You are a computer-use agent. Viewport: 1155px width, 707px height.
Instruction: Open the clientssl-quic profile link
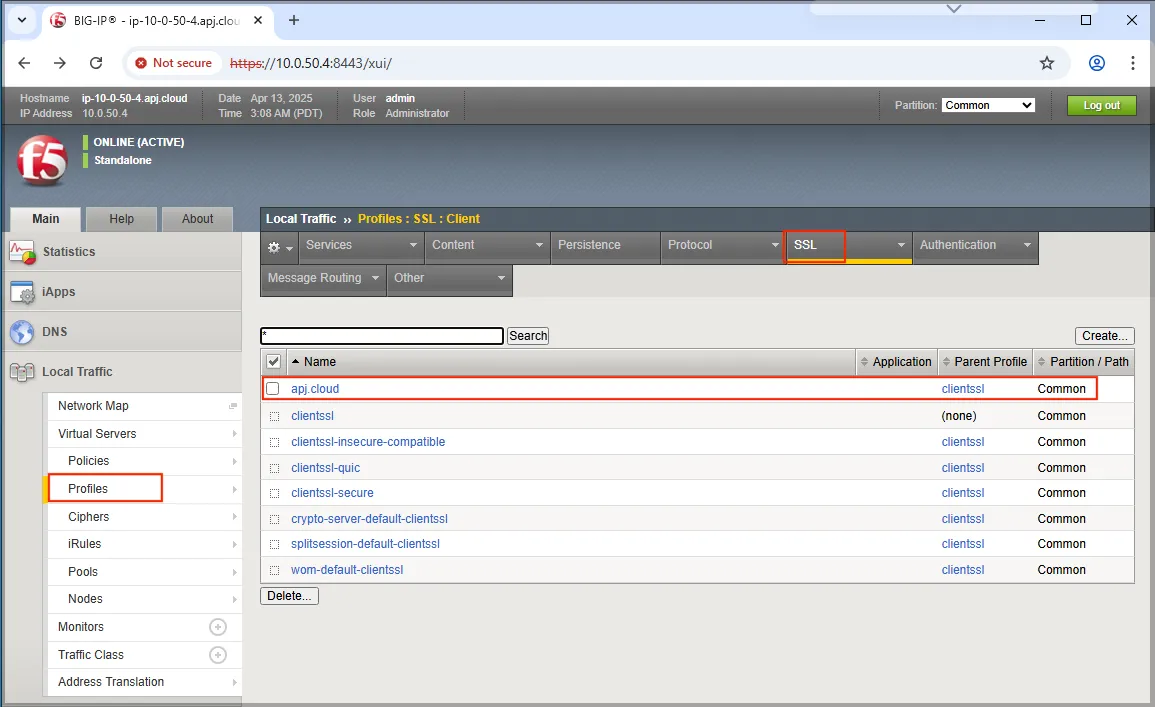(325, 468)
